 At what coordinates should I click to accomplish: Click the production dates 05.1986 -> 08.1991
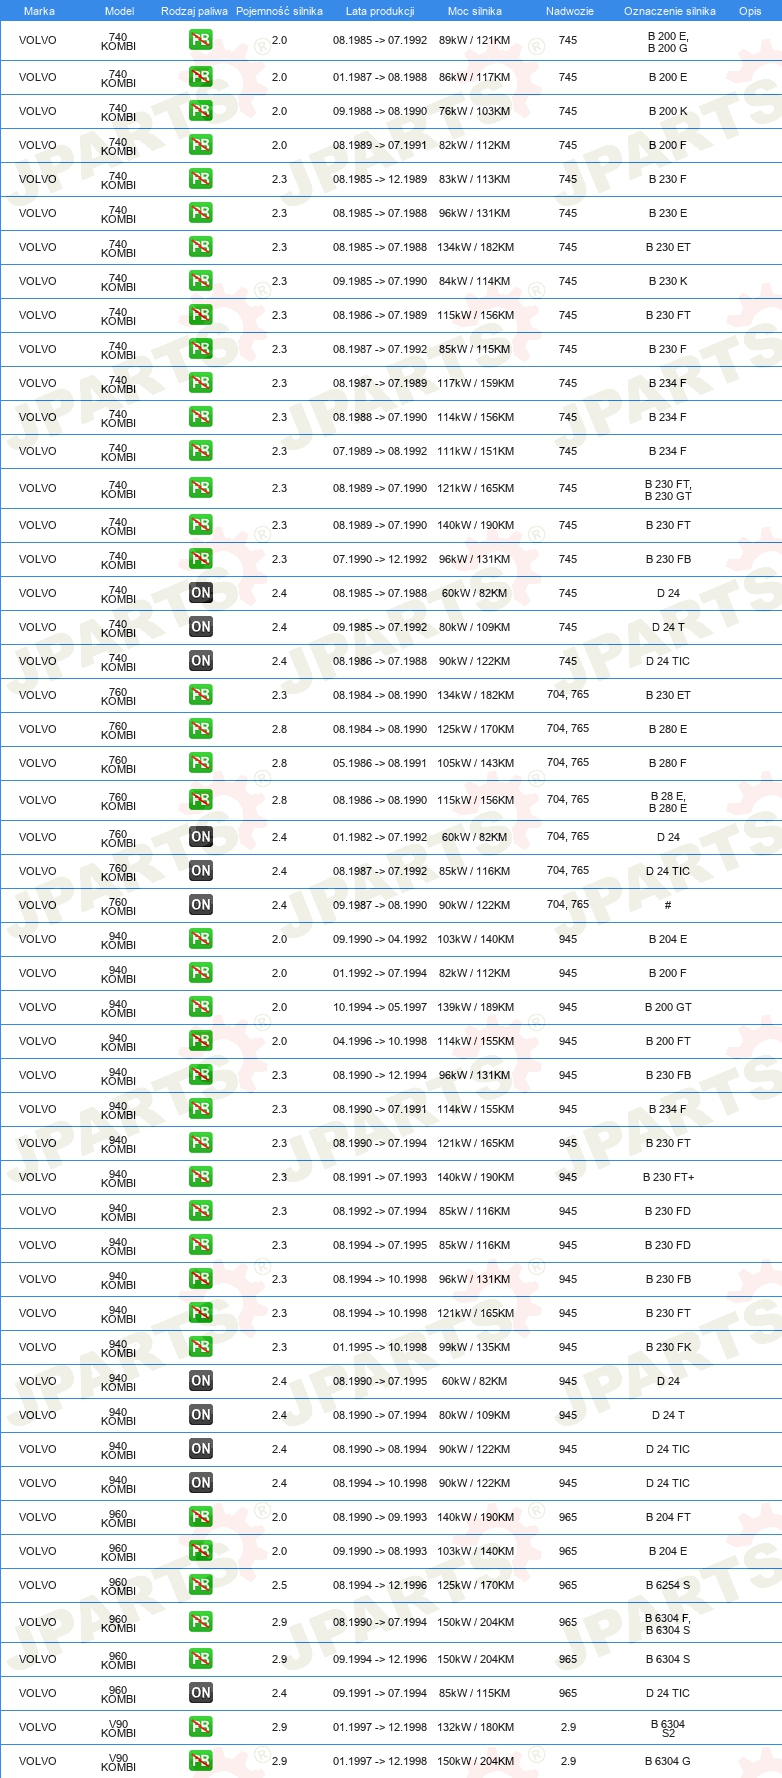(380, 763)
